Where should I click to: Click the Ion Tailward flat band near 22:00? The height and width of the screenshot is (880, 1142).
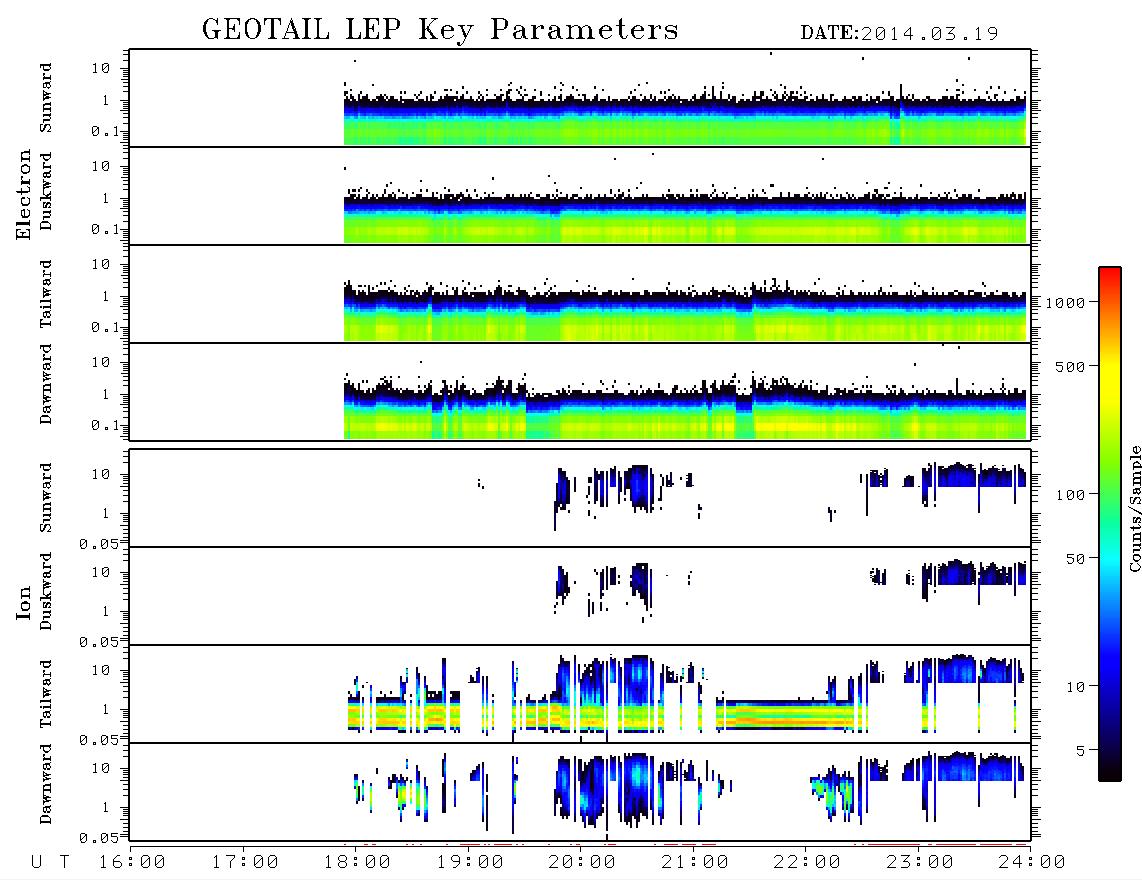(785, 715)
